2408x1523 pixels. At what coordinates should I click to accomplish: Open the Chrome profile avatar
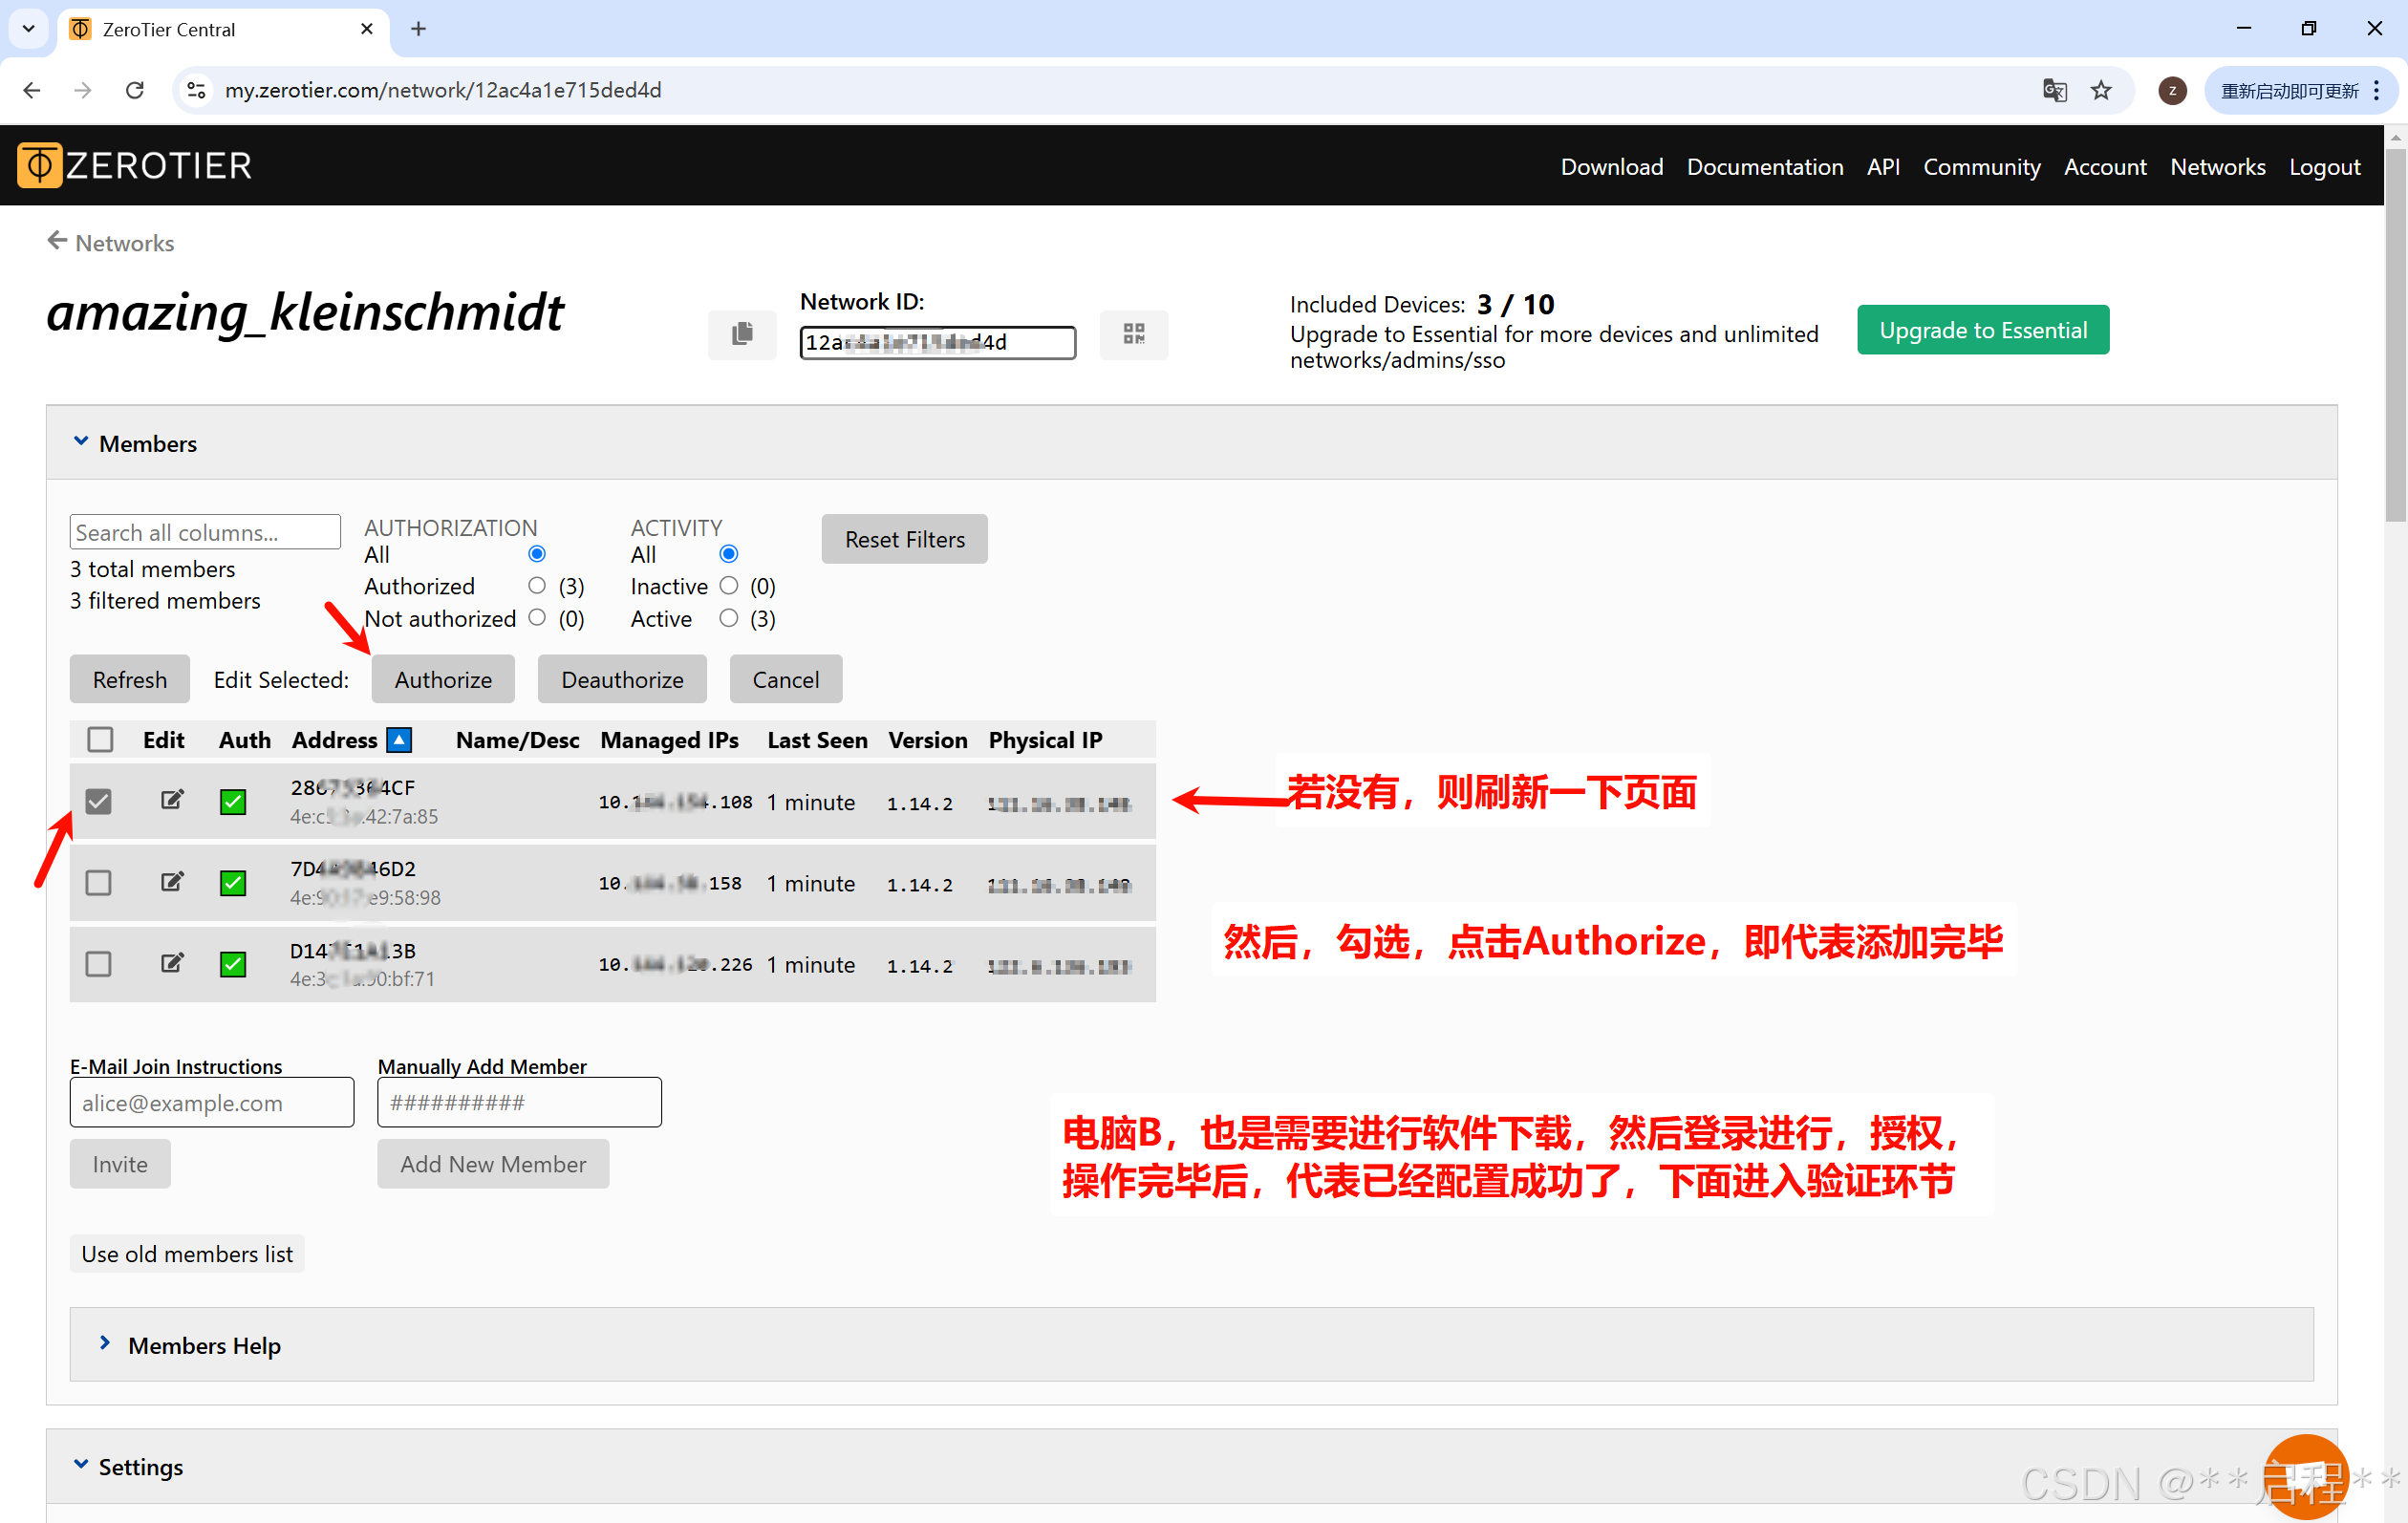pos(2171,90)
